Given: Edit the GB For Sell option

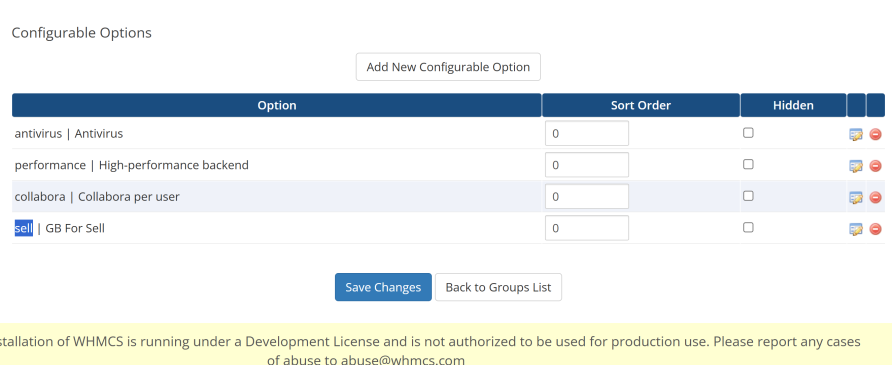Looking at the screenshot, I should 856,229.
